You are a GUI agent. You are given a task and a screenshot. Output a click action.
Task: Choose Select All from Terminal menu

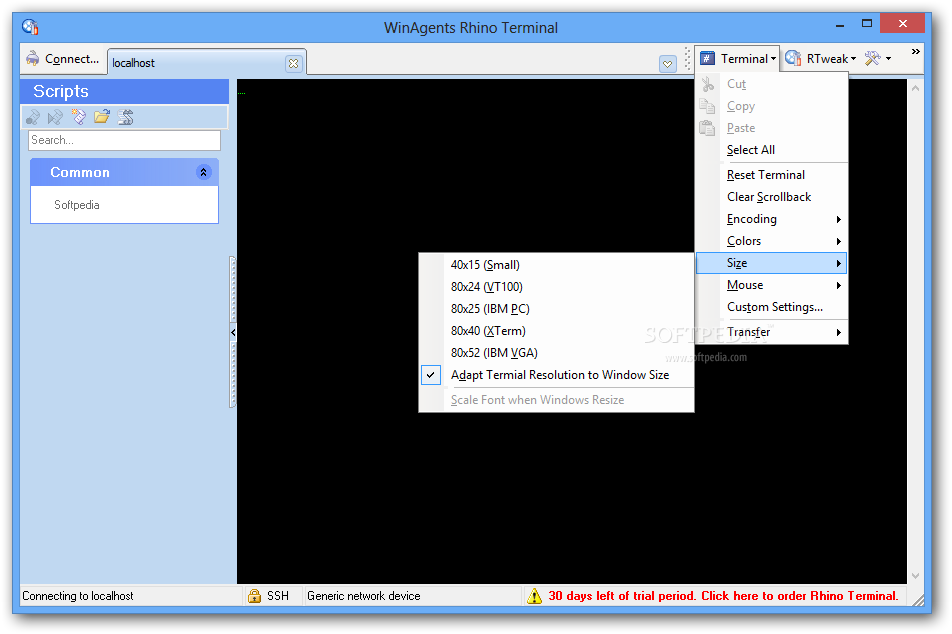tap(771, 150)
